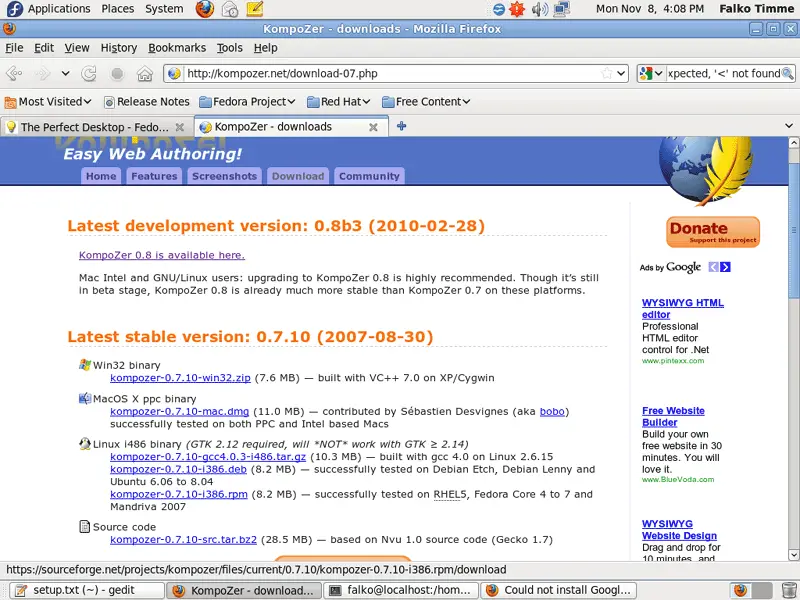
Task: Click the Firefox icon at the bottom panel's right
Action: tap(740, 590)
